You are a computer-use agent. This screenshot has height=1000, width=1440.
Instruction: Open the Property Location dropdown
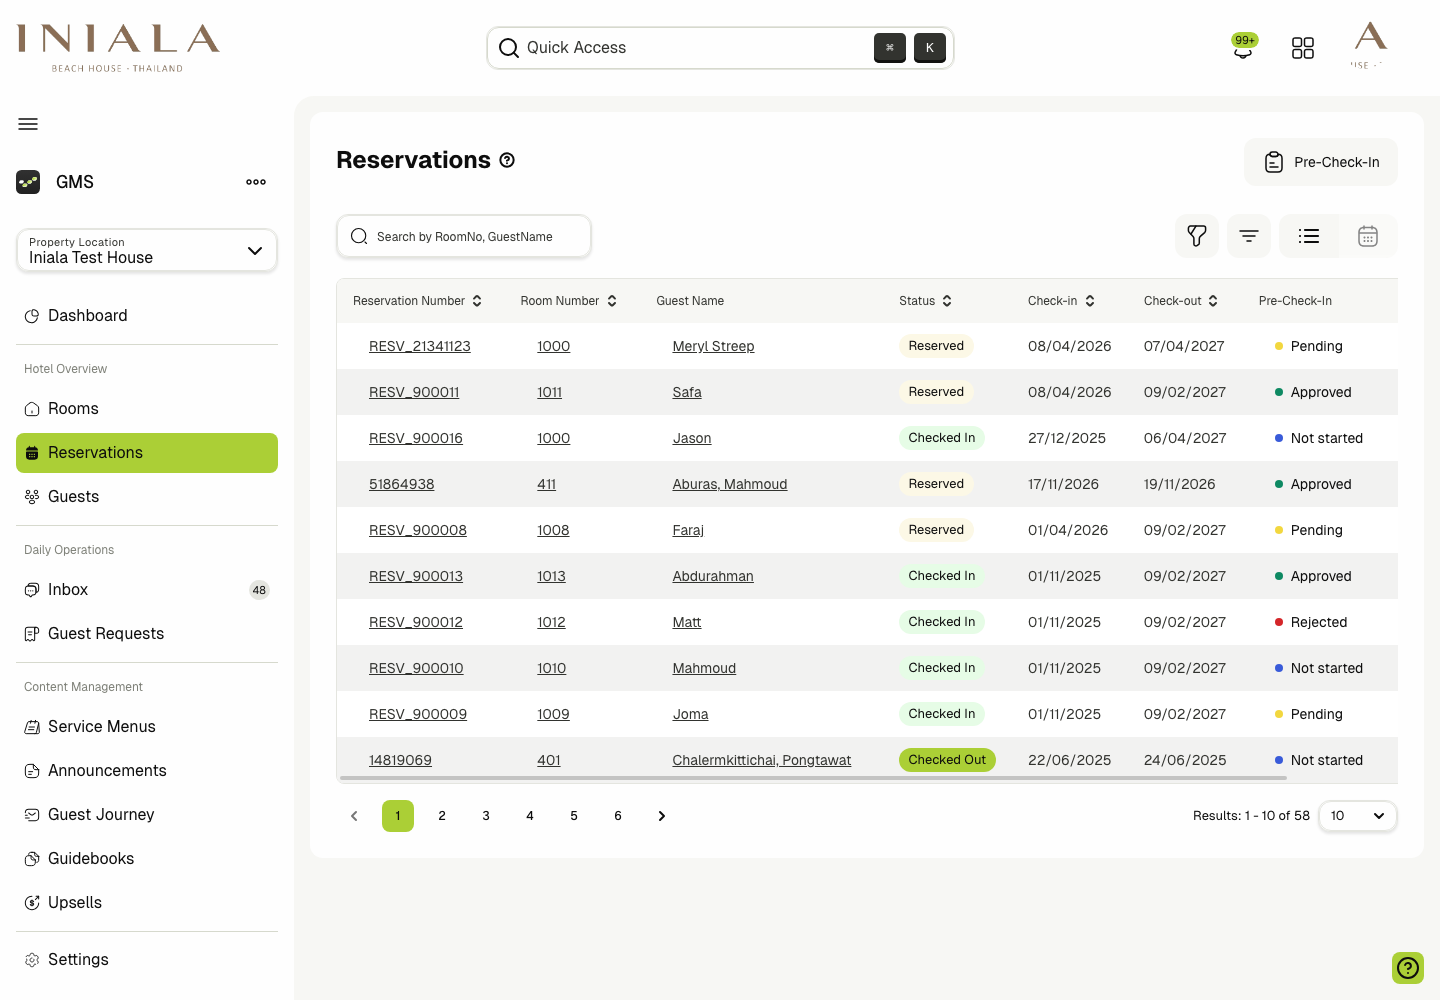click(x=146, y=250)
